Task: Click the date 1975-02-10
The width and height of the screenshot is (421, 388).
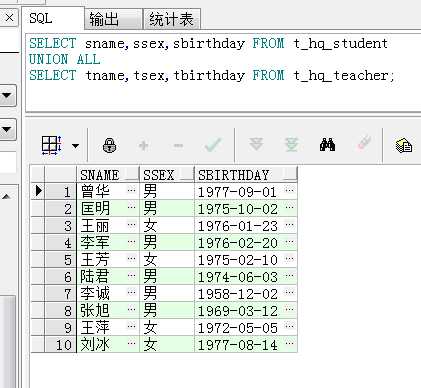Action: pos(237,260)
